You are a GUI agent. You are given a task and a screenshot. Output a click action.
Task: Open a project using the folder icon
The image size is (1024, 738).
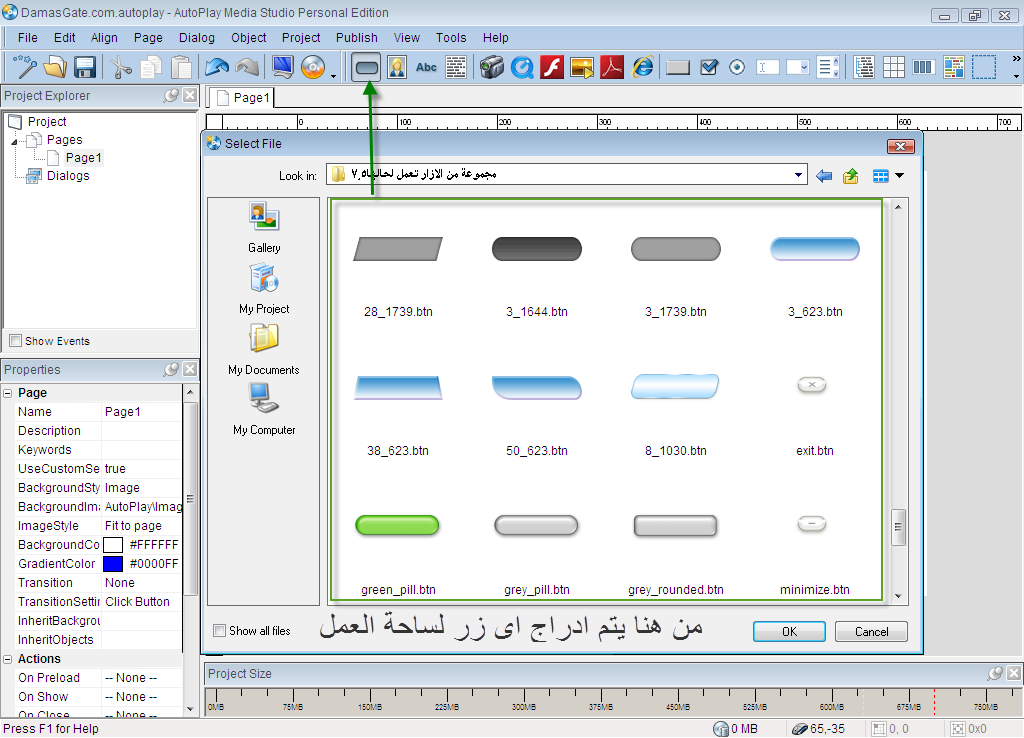tap(55, 67)
